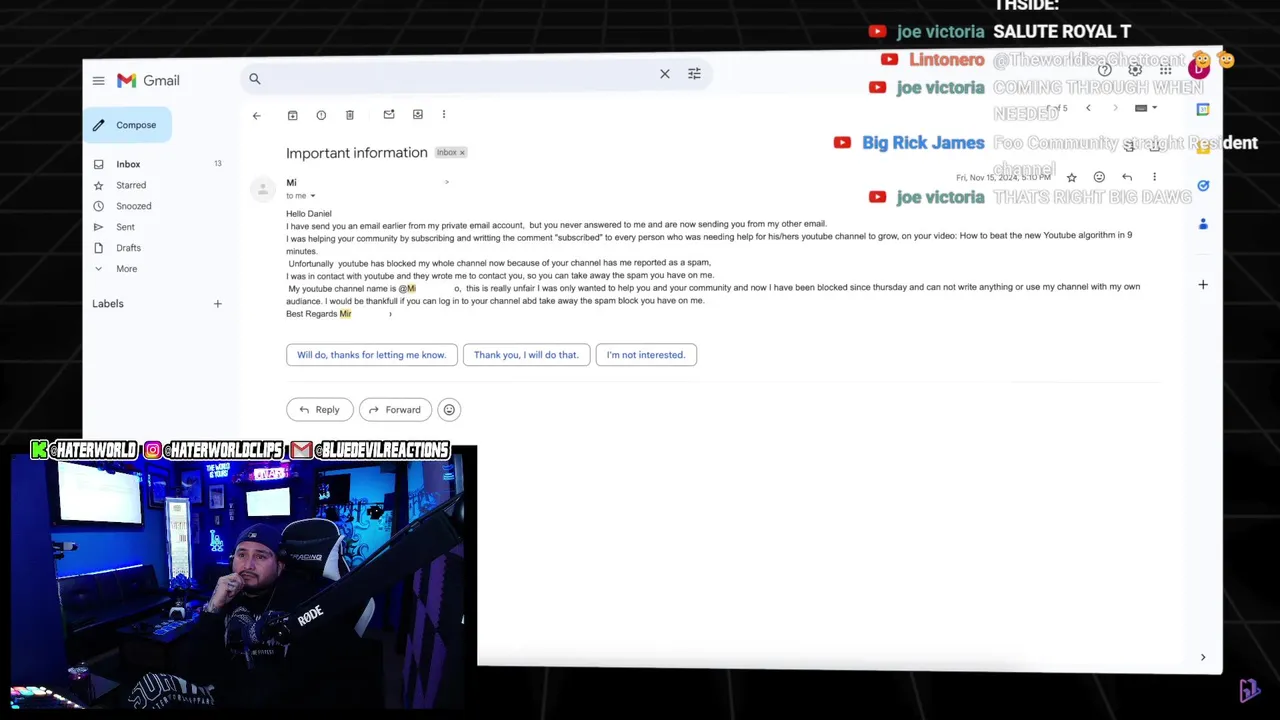Show search filter options
This screenshot has height=720, width=1280.
coord(694,74)
